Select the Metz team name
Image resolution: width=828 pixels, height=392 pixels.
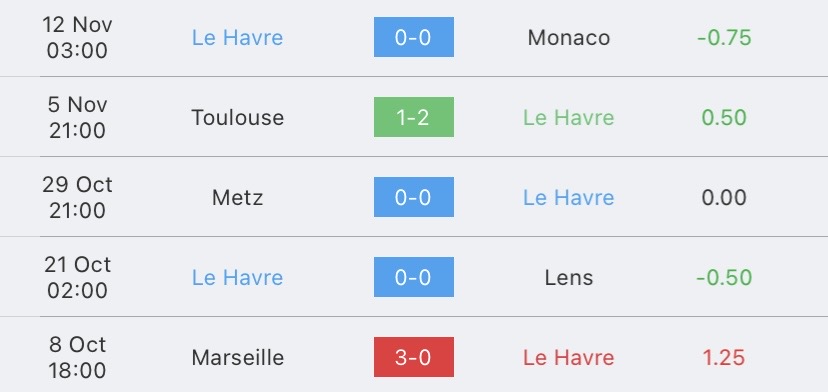tap(238, 198)
